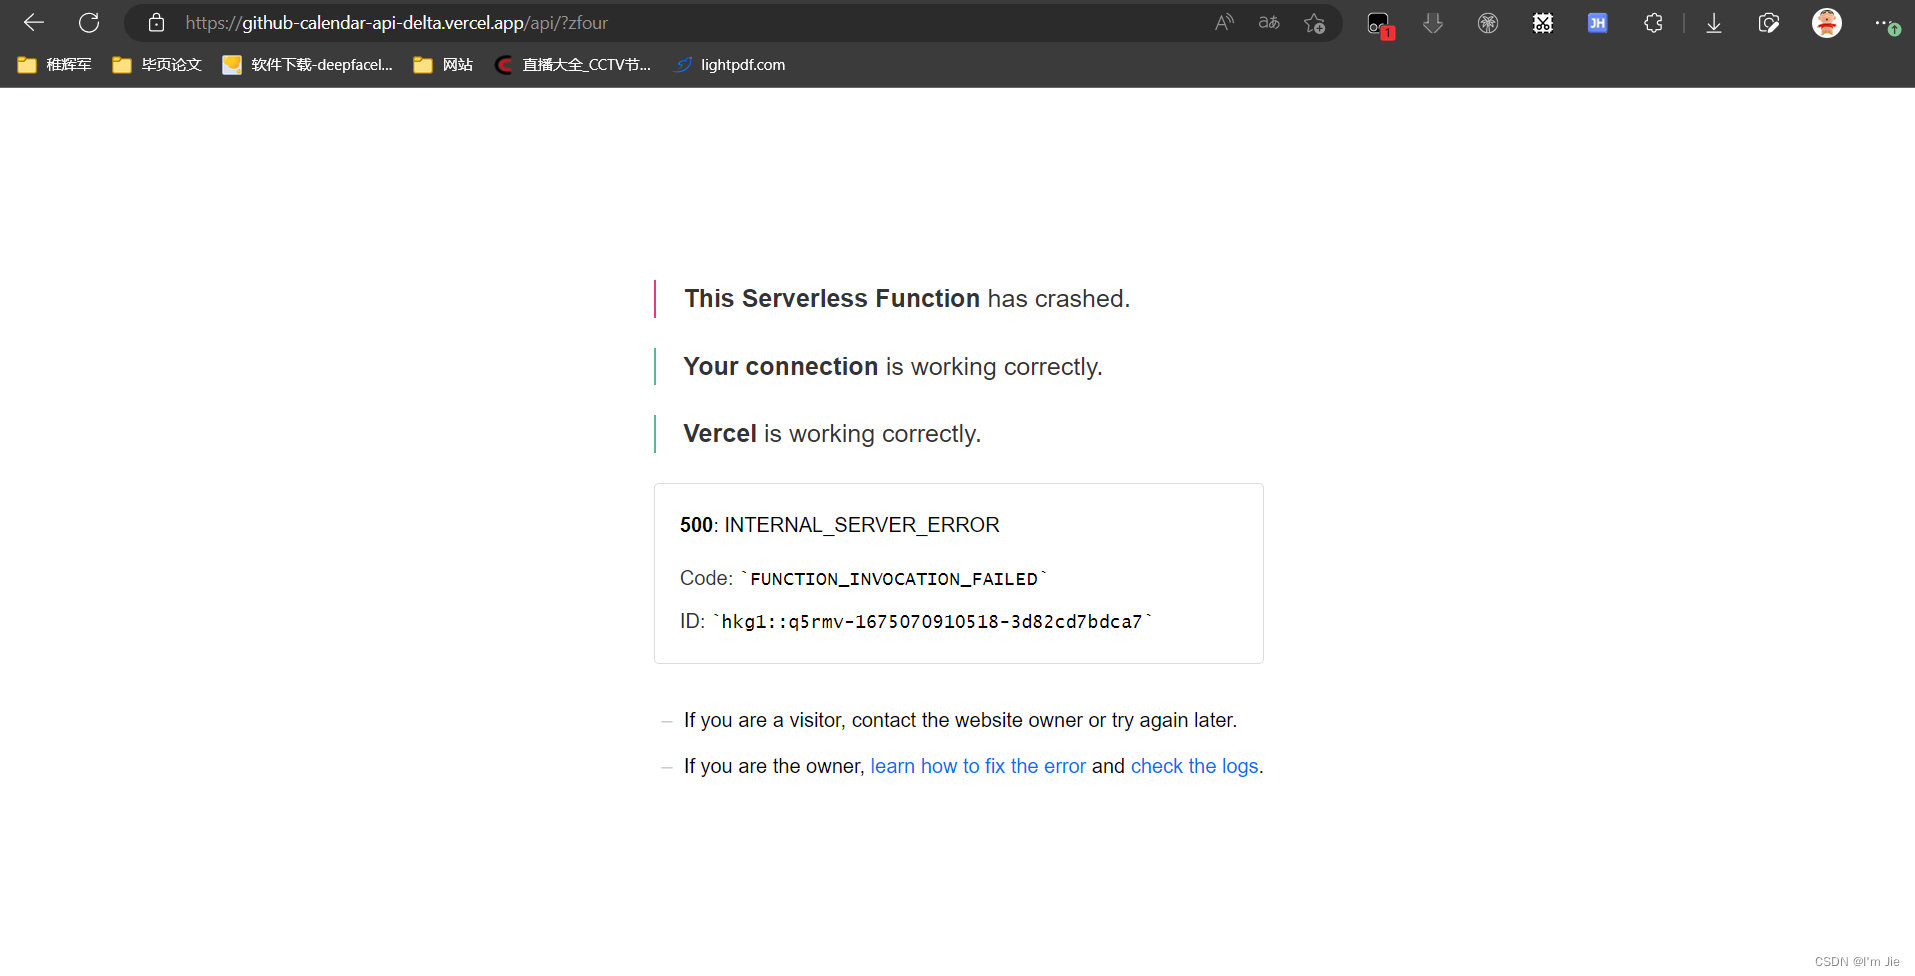
Task: Open the browser Extensions puzzle icon
Action: click(x=1653, y=22)
